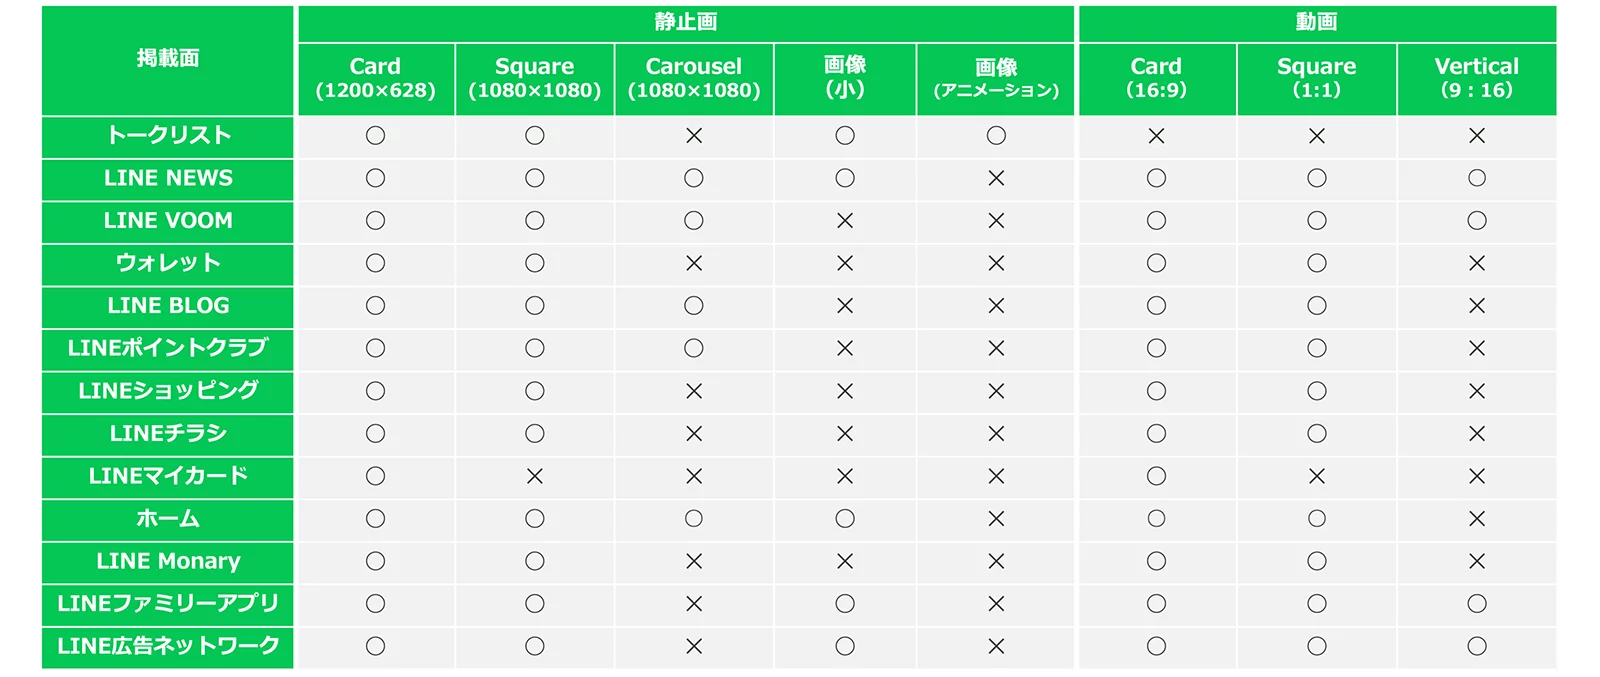Click the cross for LINE VOOM 画像(小)
Screen dimensions: 1600x677
click(x=845, y=221)
